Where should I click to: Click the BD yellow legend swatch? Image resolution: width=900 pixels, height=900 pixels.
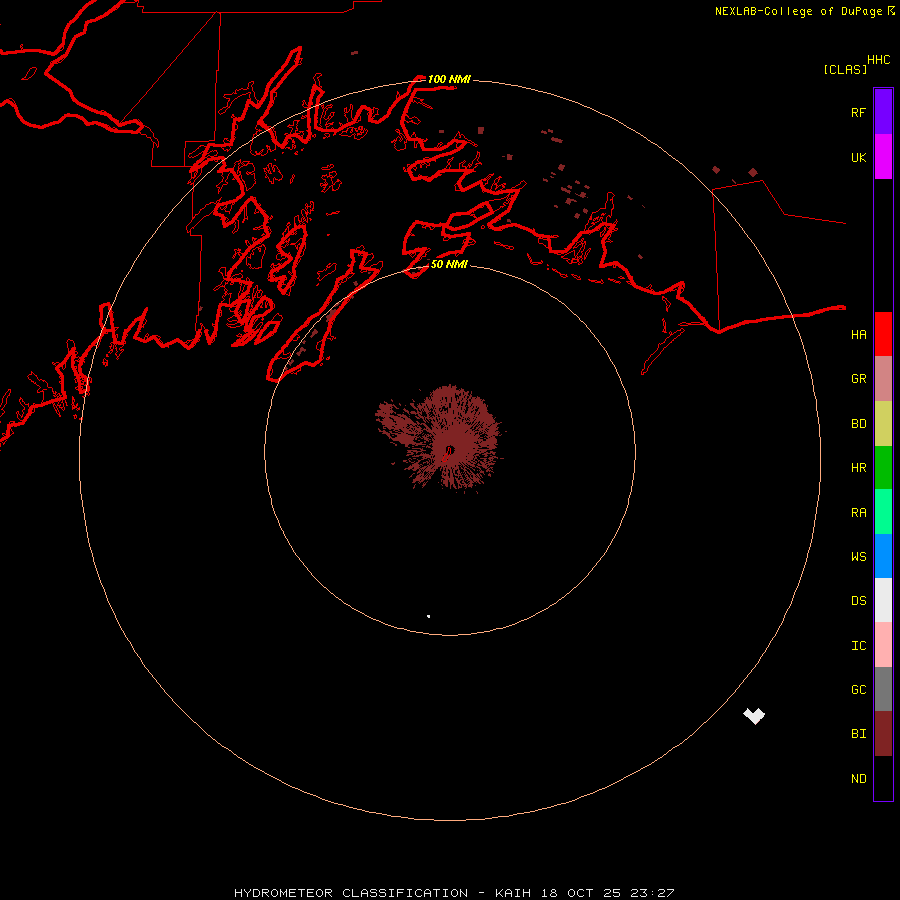pyautogui.click(x=883, y=424)
